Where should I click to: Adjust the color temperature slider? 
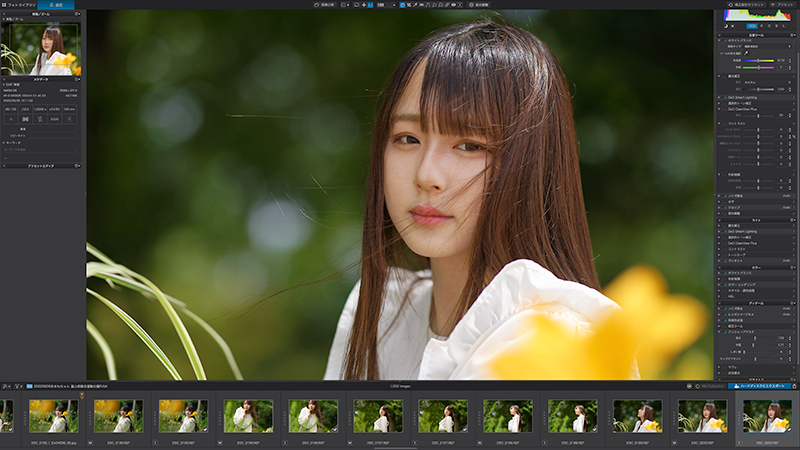758,61
